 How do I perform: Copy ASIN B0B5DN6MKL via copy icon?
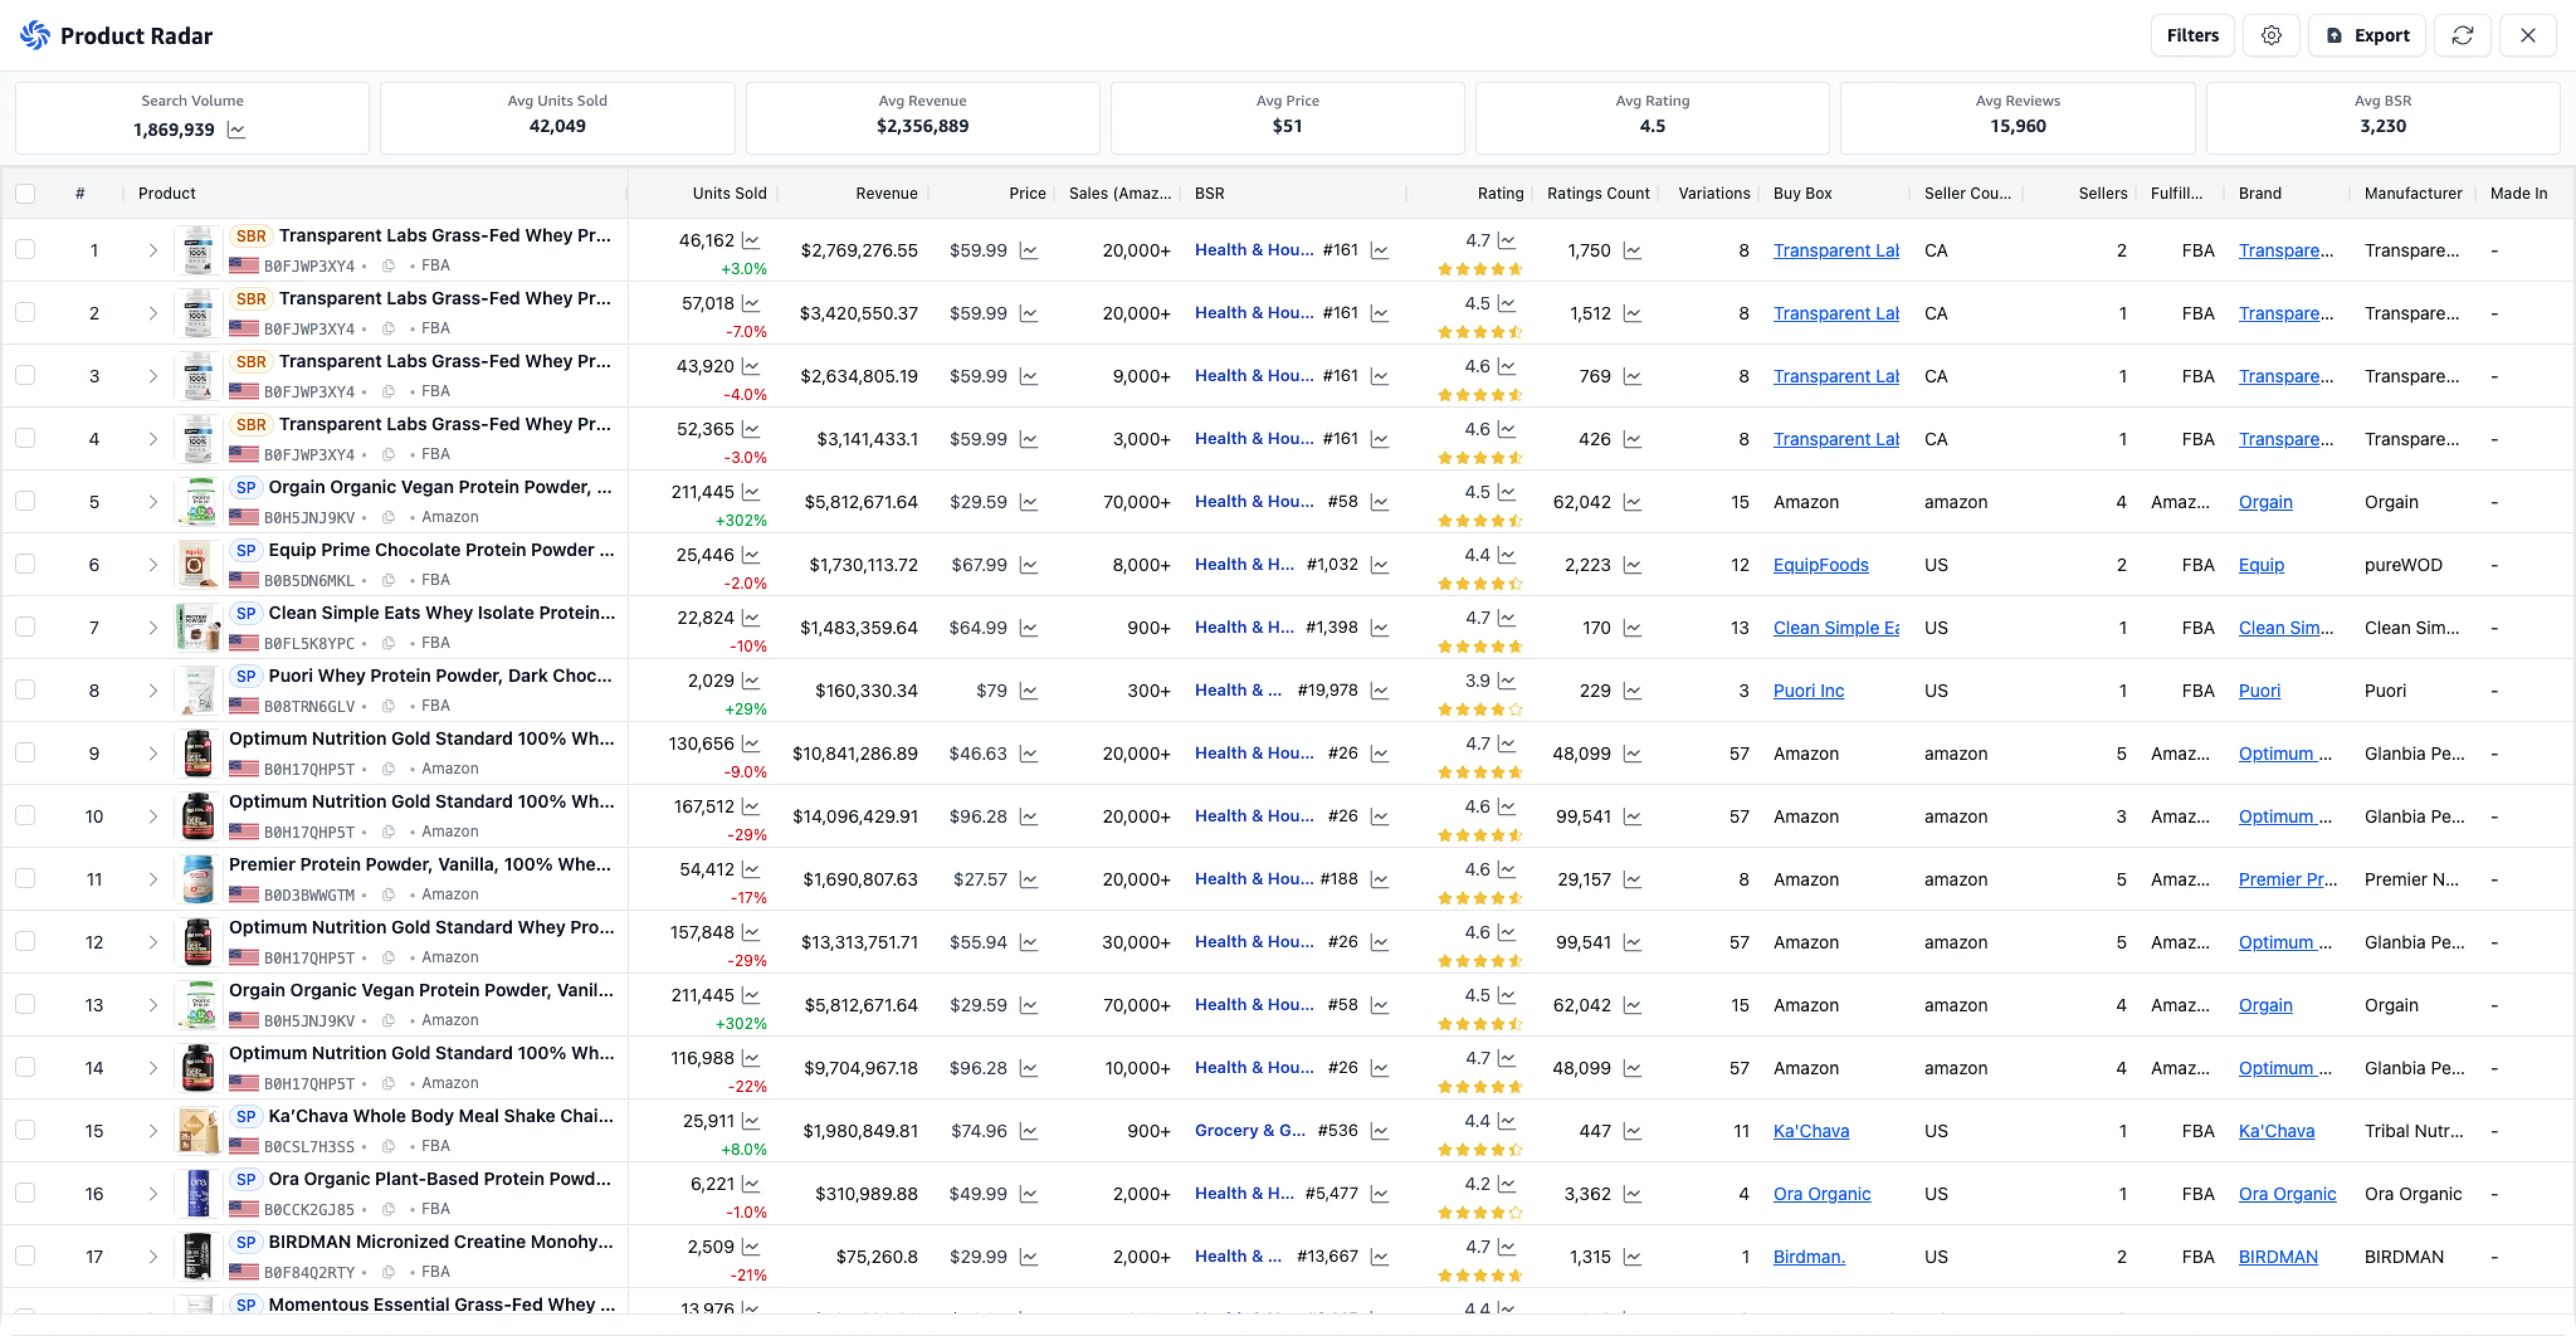click(389, 580)
